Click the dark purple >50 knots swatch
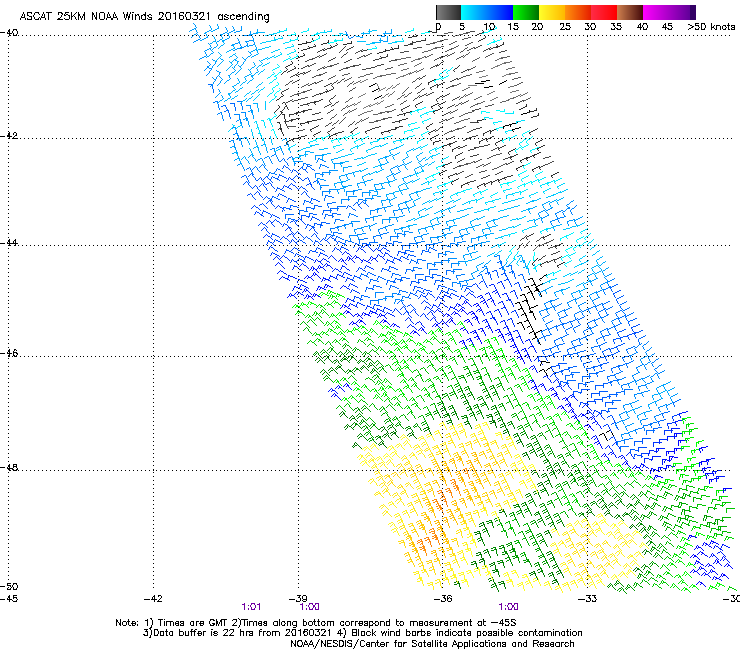This screenshot has width=740, height=650. tap(693, 12)
